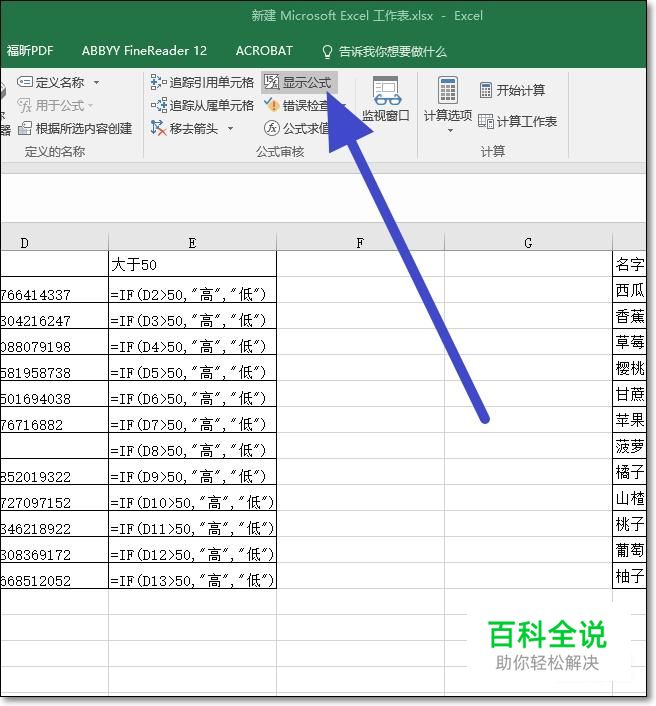This screenshot has height=706, width=656.
Task: Click Use in Formula (用于公式) button
Action: pyautogui.click(x=55, y=105)
